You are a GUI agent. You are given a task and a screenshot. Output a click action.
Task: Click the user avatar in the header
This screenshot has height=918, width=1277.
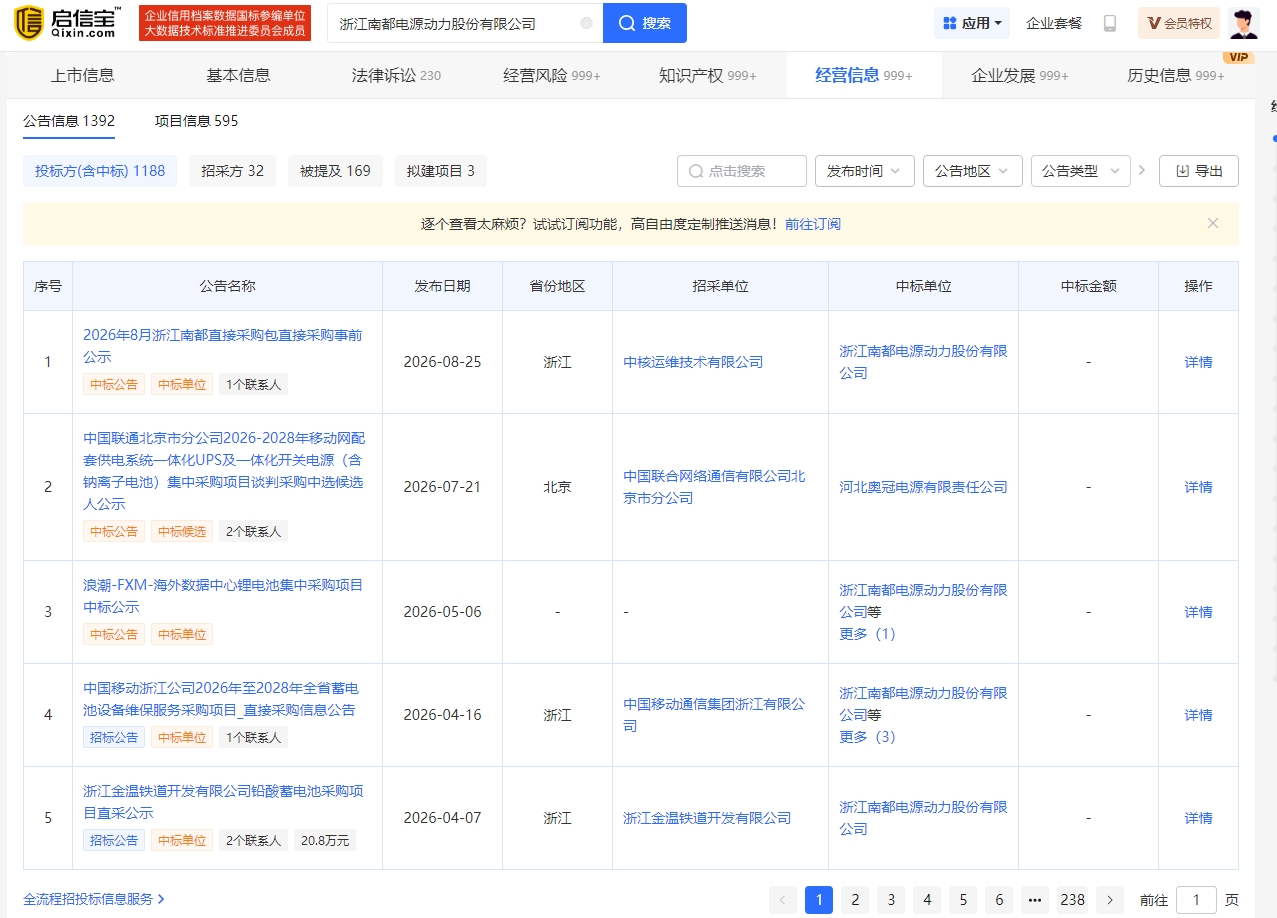pyautogui.click(x=1243, y=23)
